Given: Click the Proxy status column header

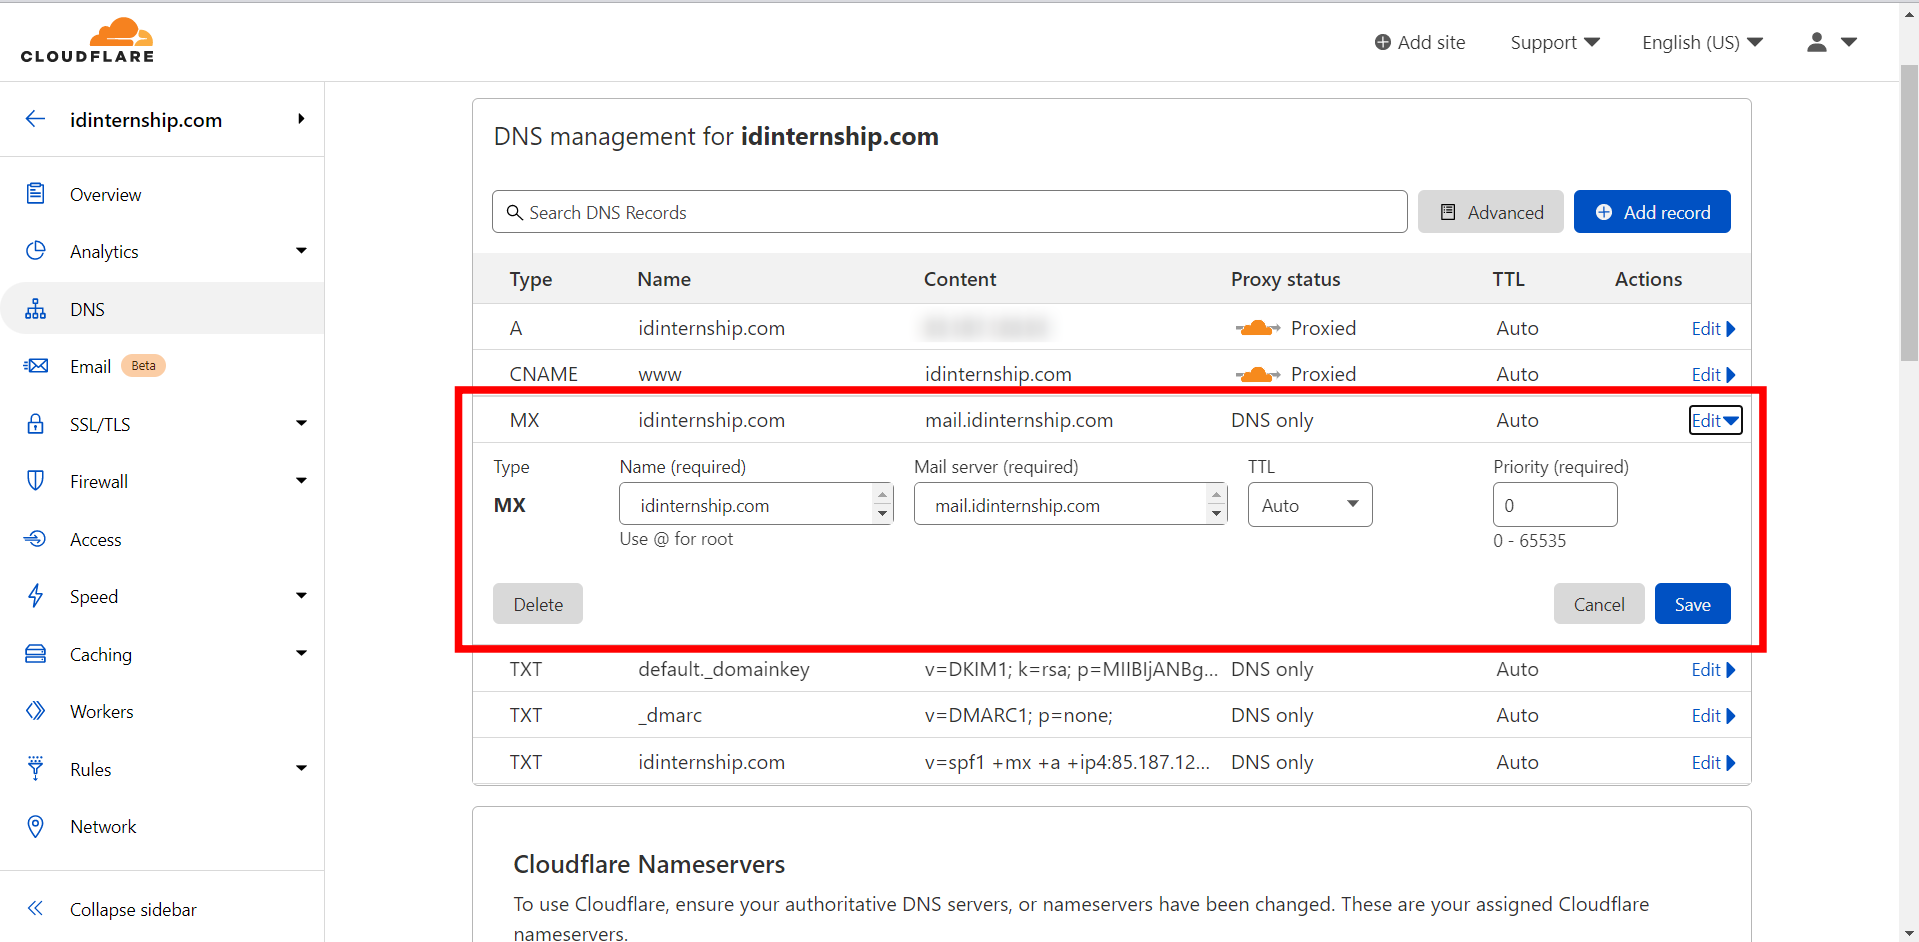Looking at the screenshot, I should [1285, 279].
